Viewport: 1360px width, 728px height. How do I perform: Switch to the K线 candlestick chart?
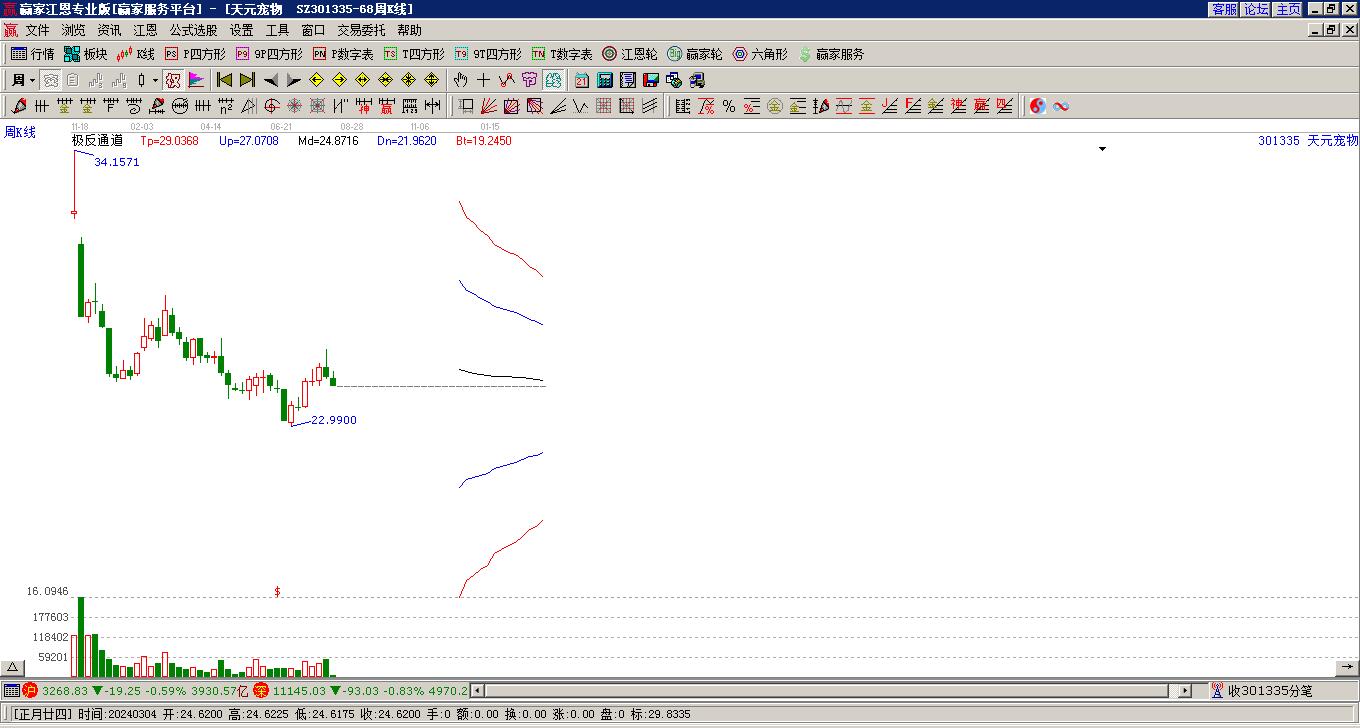click(136, 54)
